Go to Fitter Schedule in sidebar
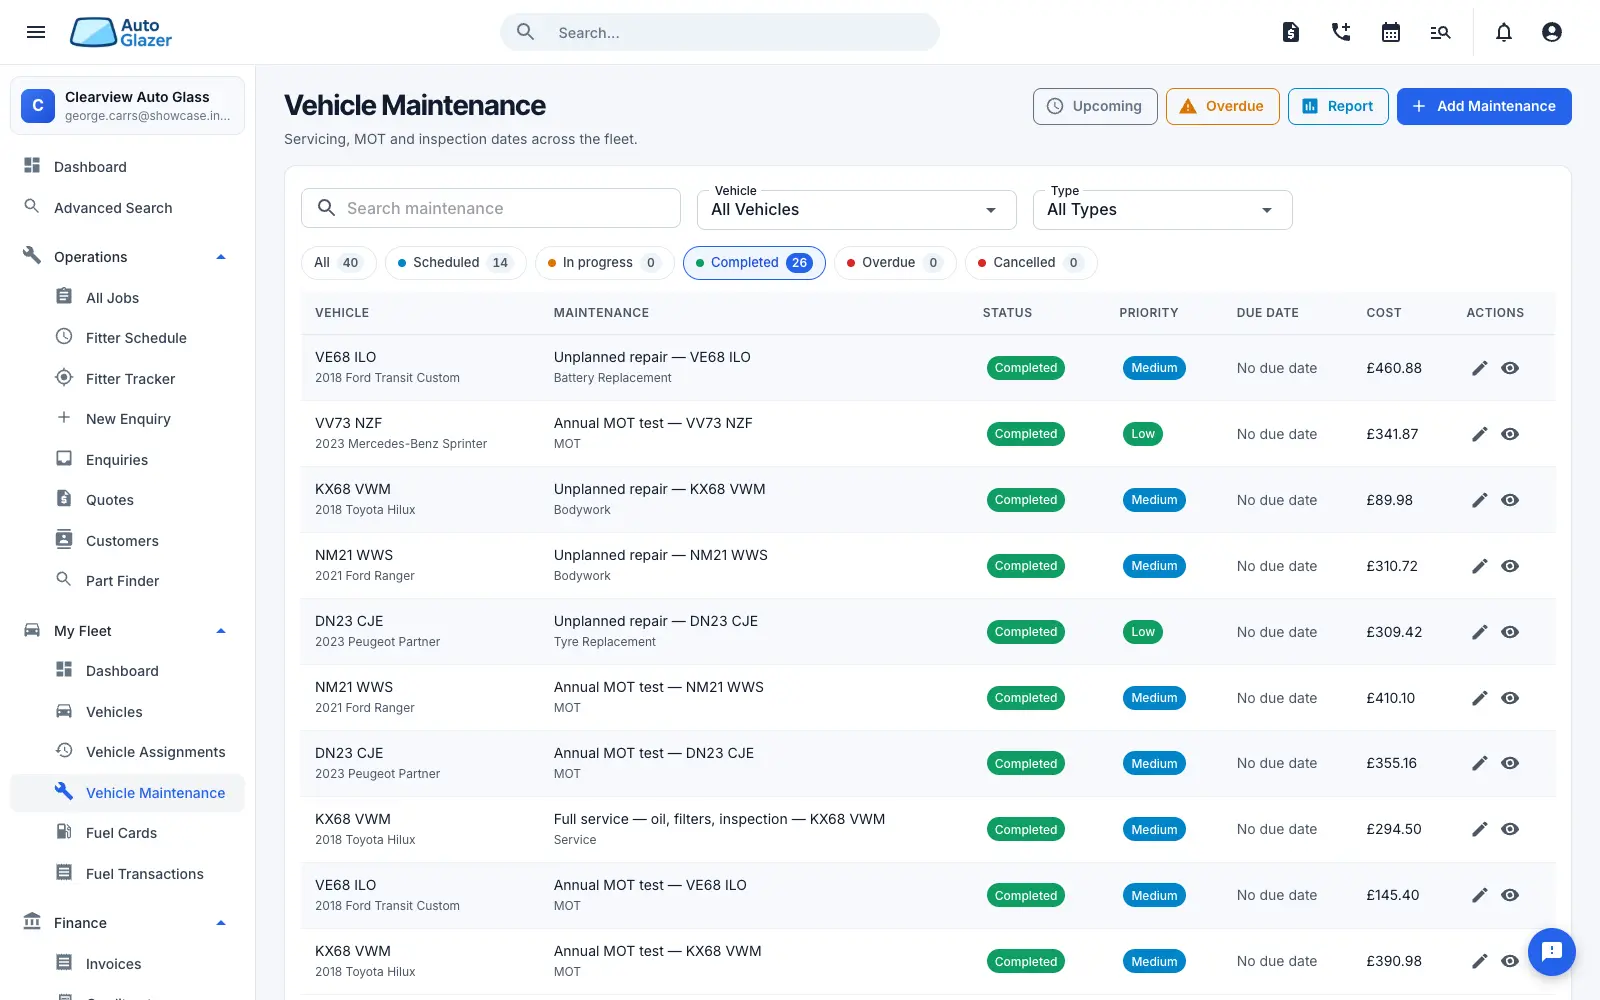 127,338
